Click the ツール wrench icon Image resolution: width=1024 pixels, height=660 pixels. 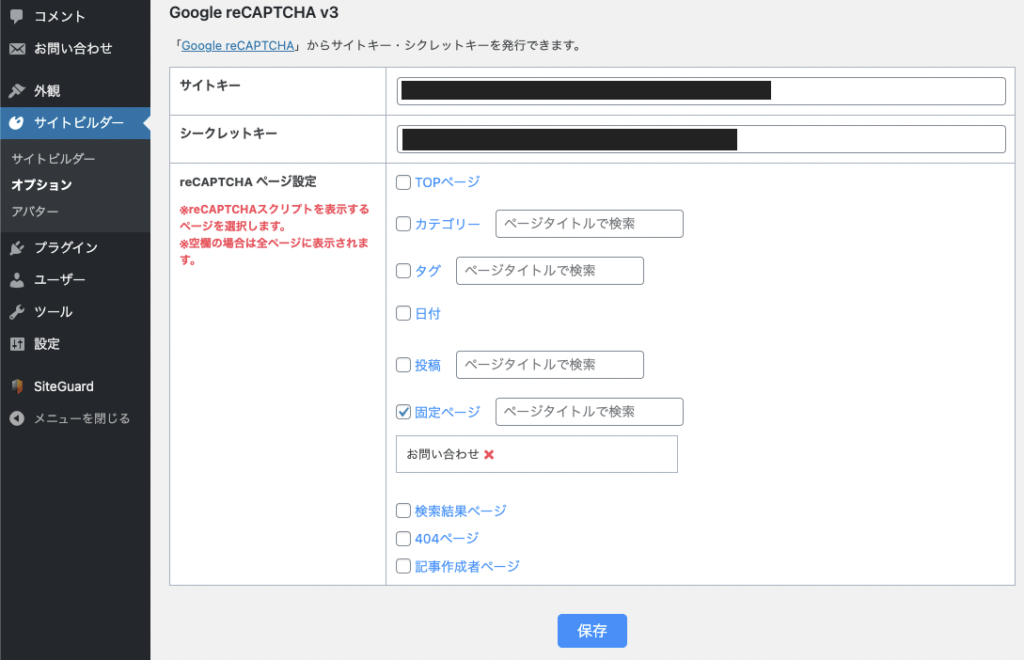tap(17, 312)
